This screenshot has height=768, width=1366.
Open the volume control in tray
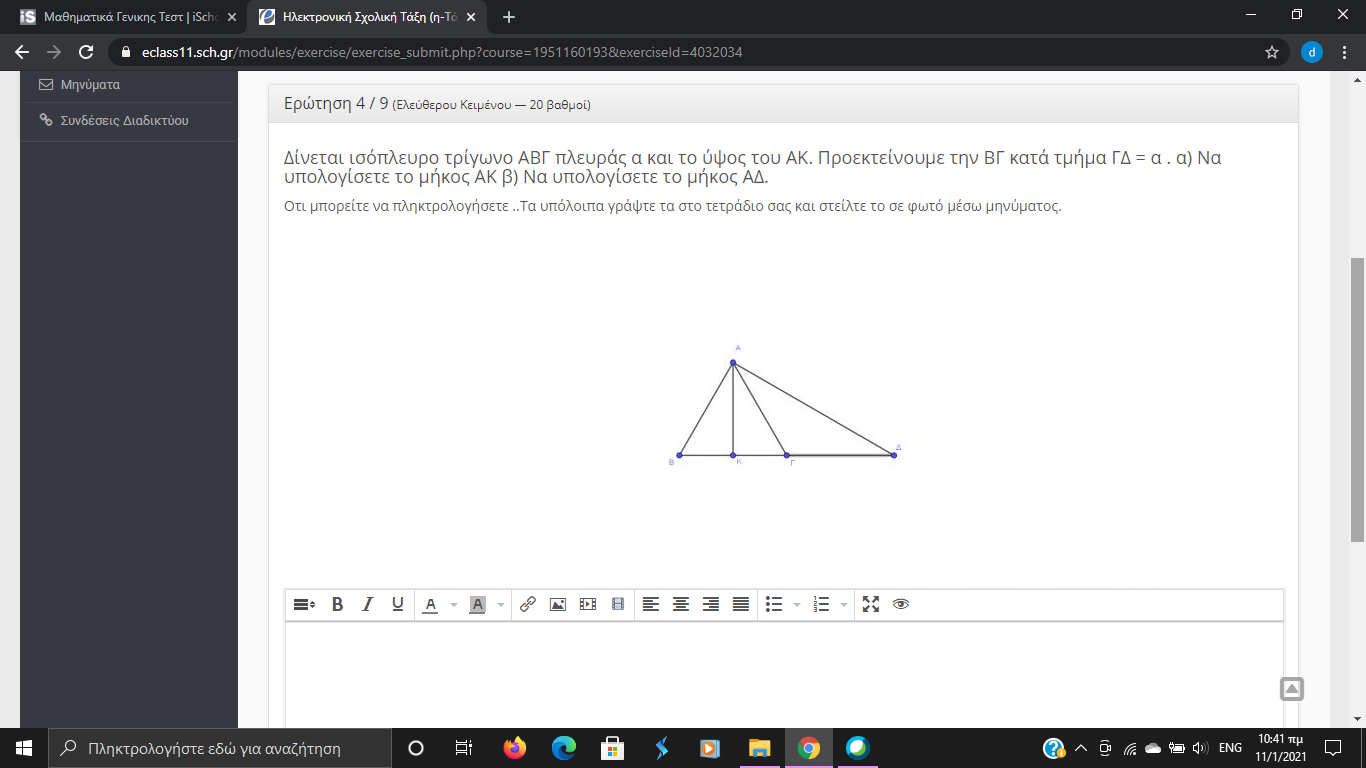pos(1200,748)
